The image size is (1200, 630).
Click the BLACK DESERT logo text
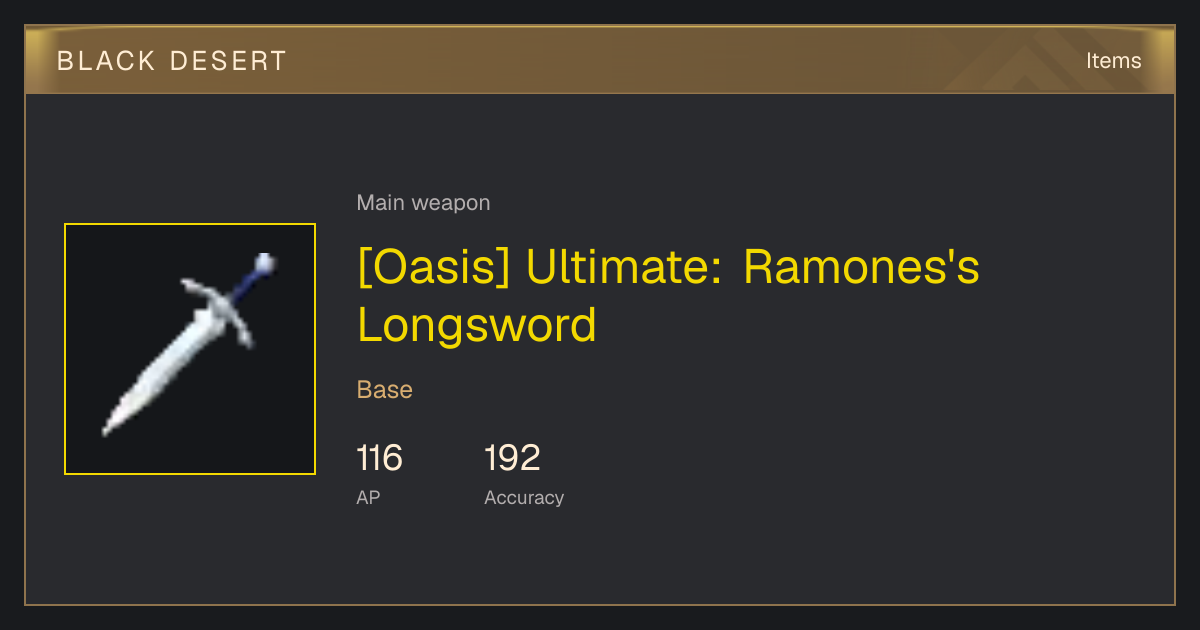[172, 61]
